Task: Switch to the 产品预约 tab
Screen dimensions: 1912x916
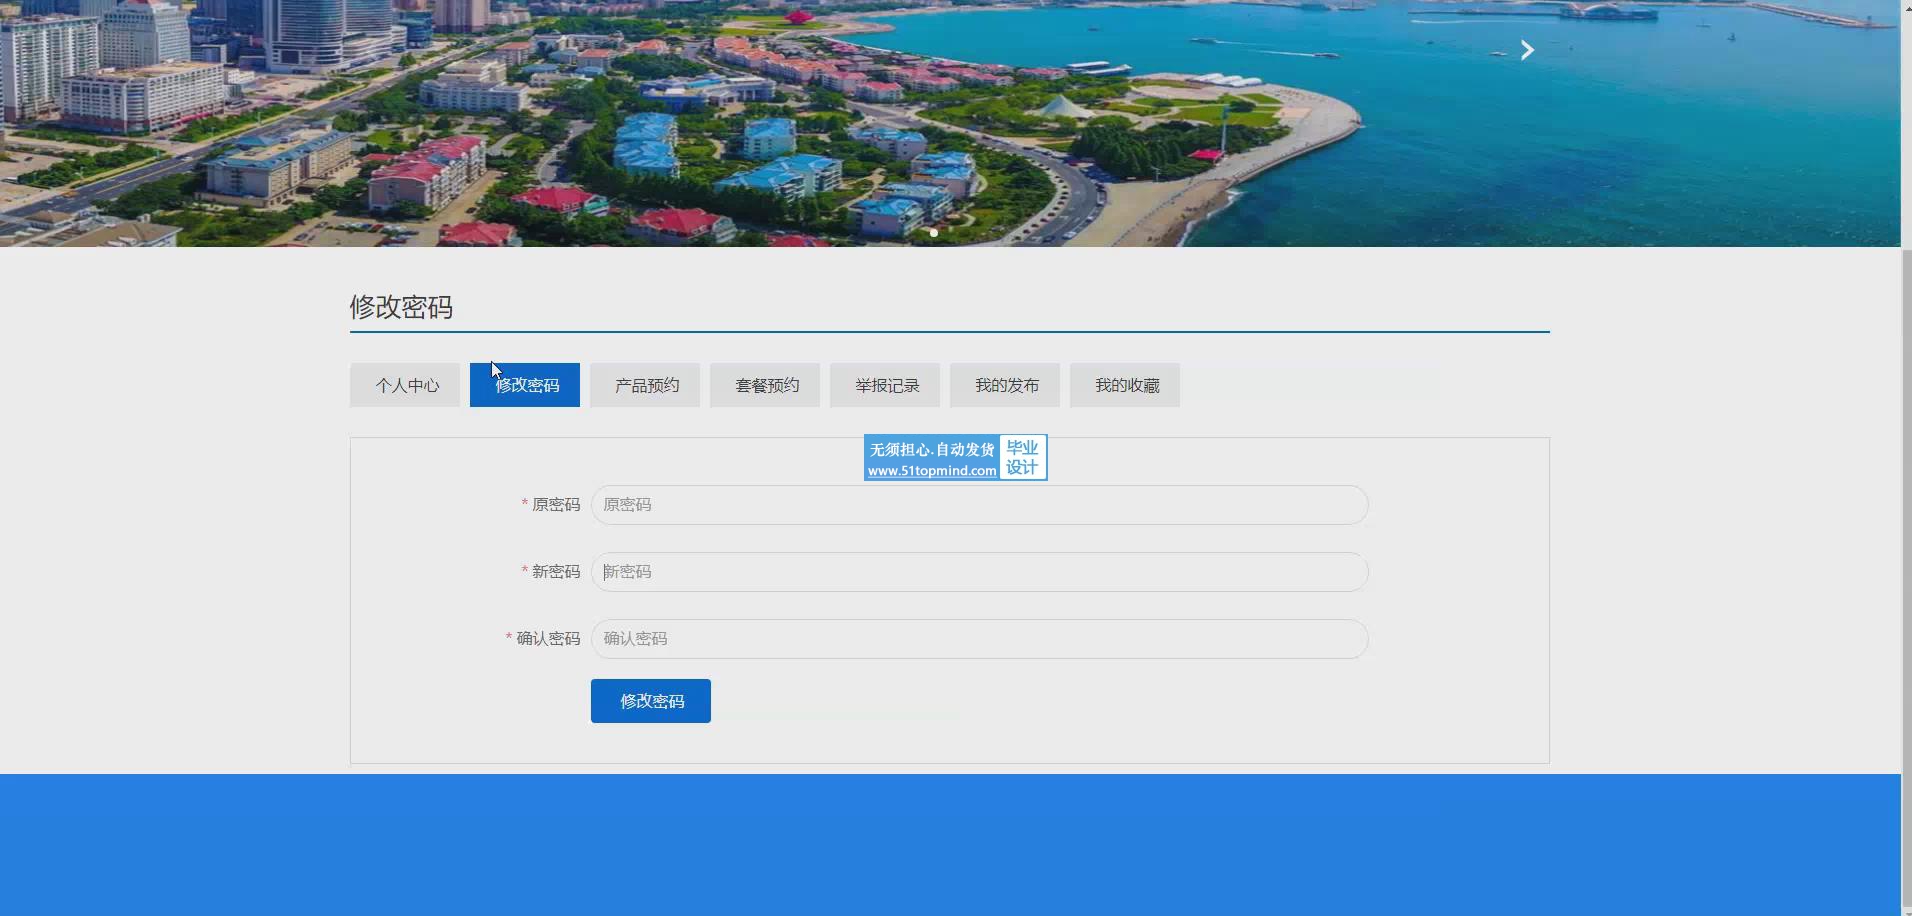Action: tap(645, 385)
